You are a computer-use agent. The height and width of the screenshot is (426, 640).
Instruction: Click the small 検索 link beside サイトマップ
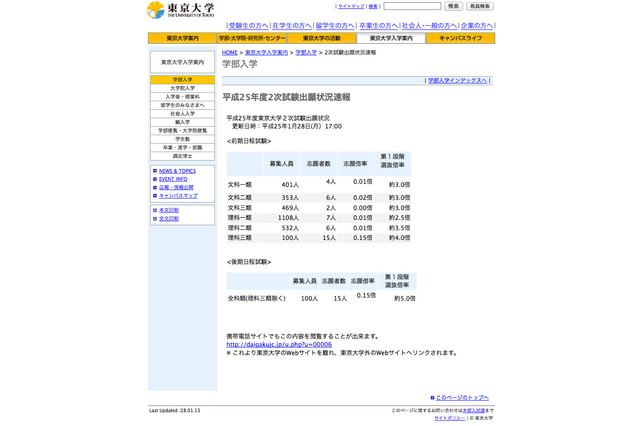pyautogui.click(x=373, y=7)
